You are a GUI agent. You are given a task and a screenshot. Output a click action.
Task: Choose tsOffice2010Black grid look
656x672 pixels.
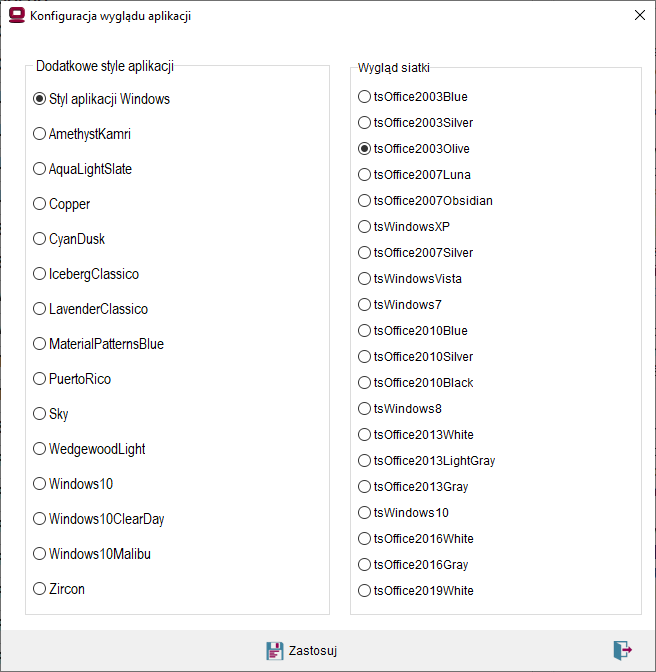[416, 382]
